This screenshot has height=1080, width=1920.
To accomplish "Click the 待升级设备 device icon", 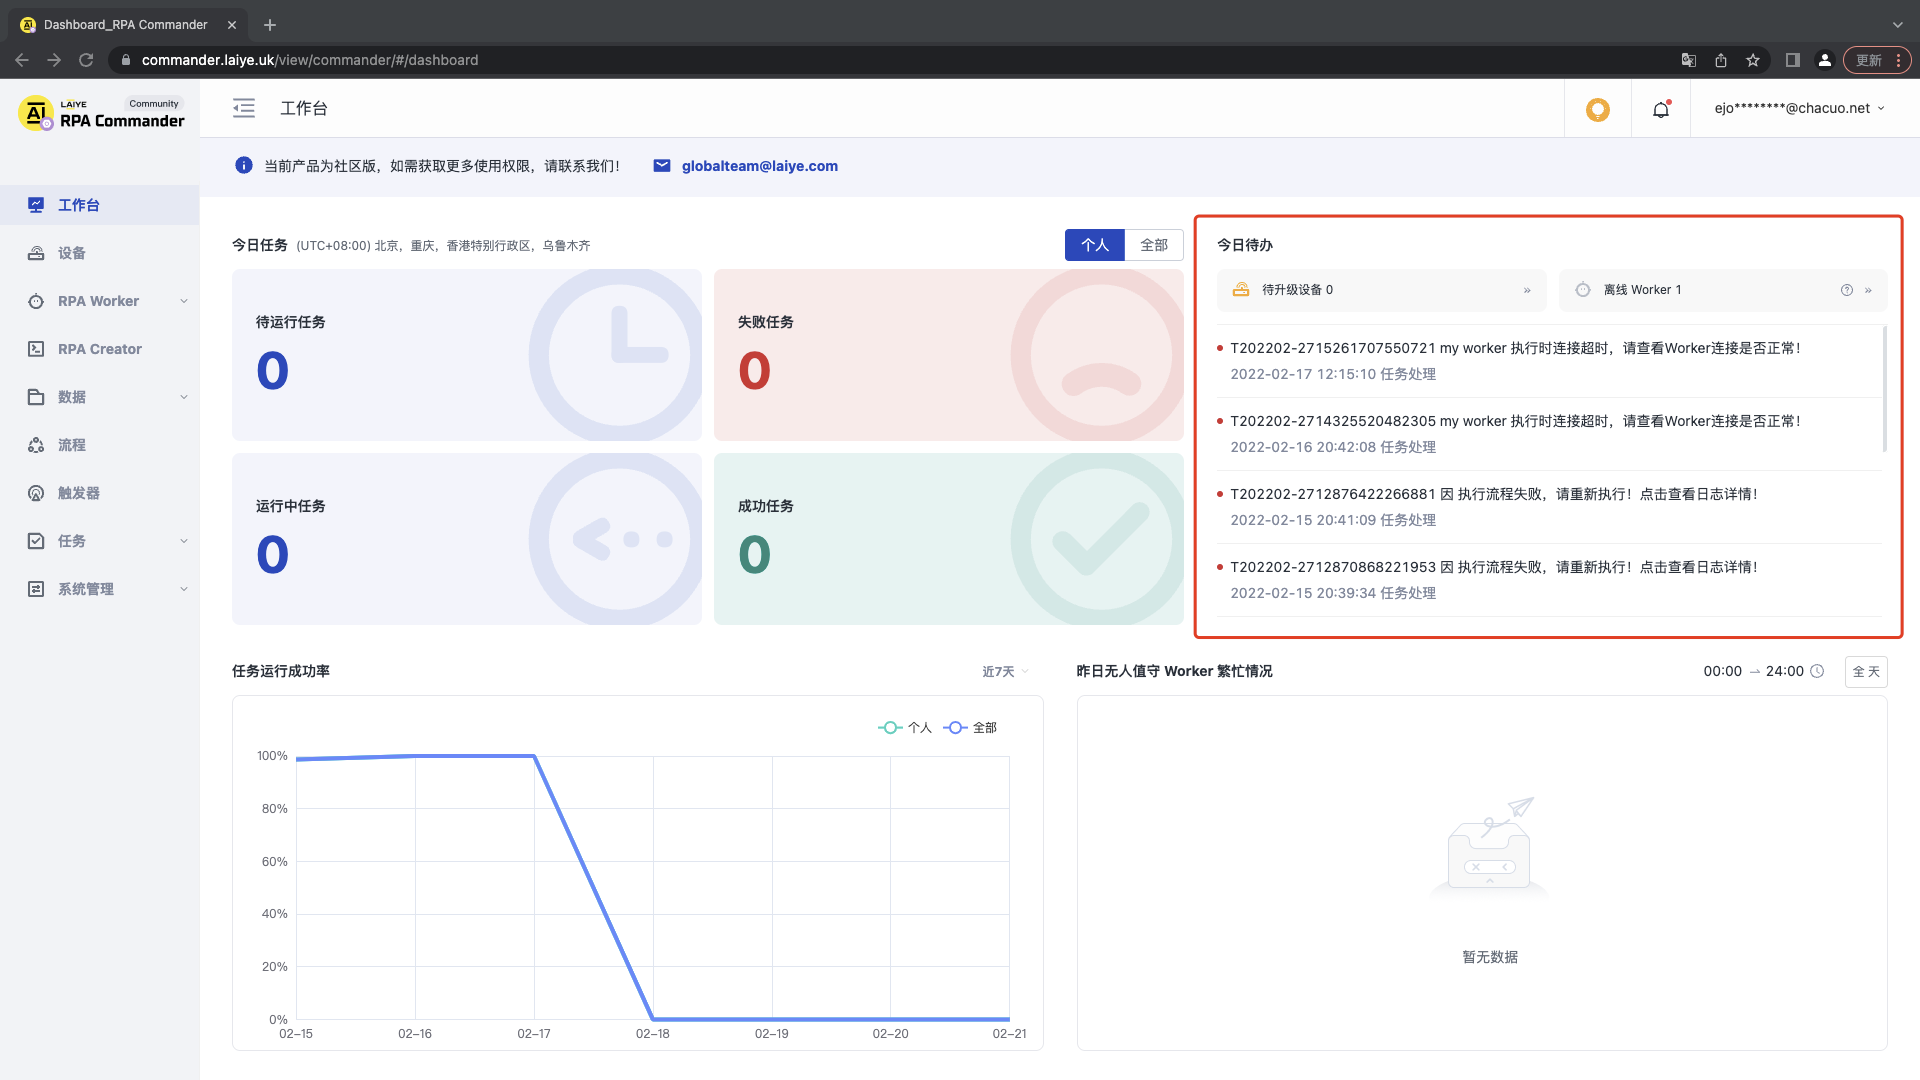I will tap(1241, 290).
